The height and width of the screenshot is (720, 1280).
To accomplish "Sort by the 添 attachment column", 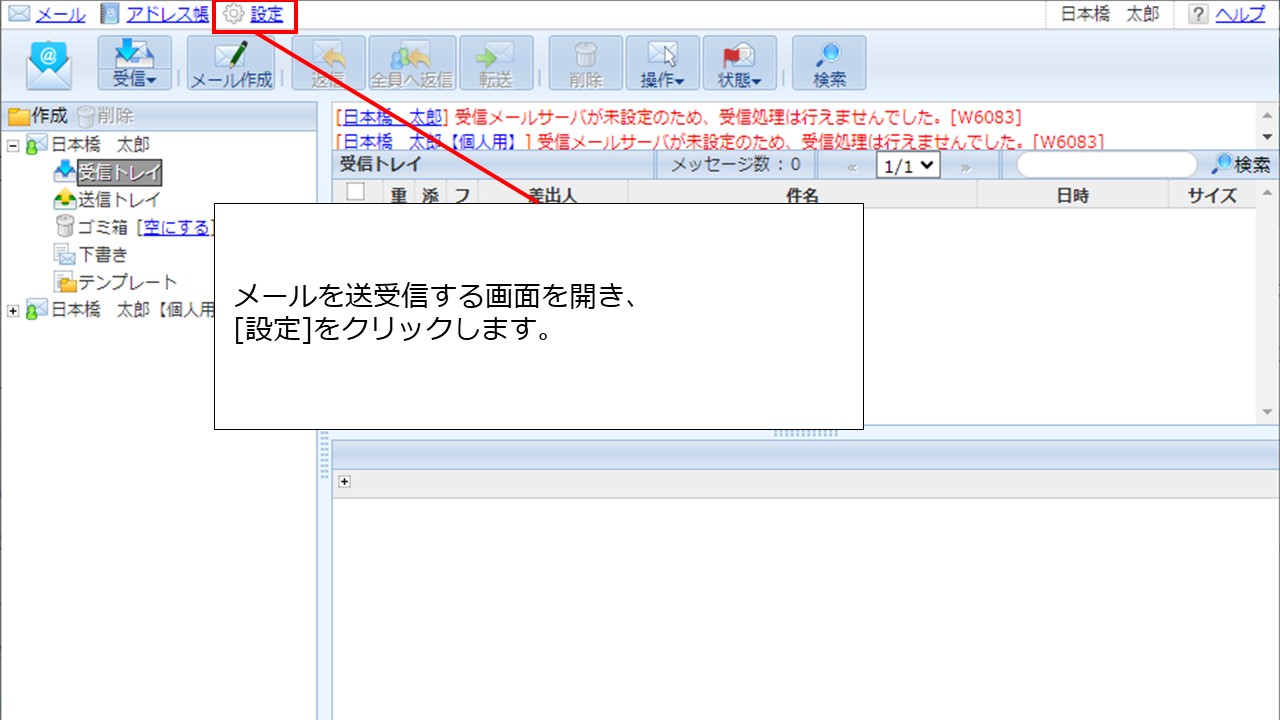I will pos(430,195).
